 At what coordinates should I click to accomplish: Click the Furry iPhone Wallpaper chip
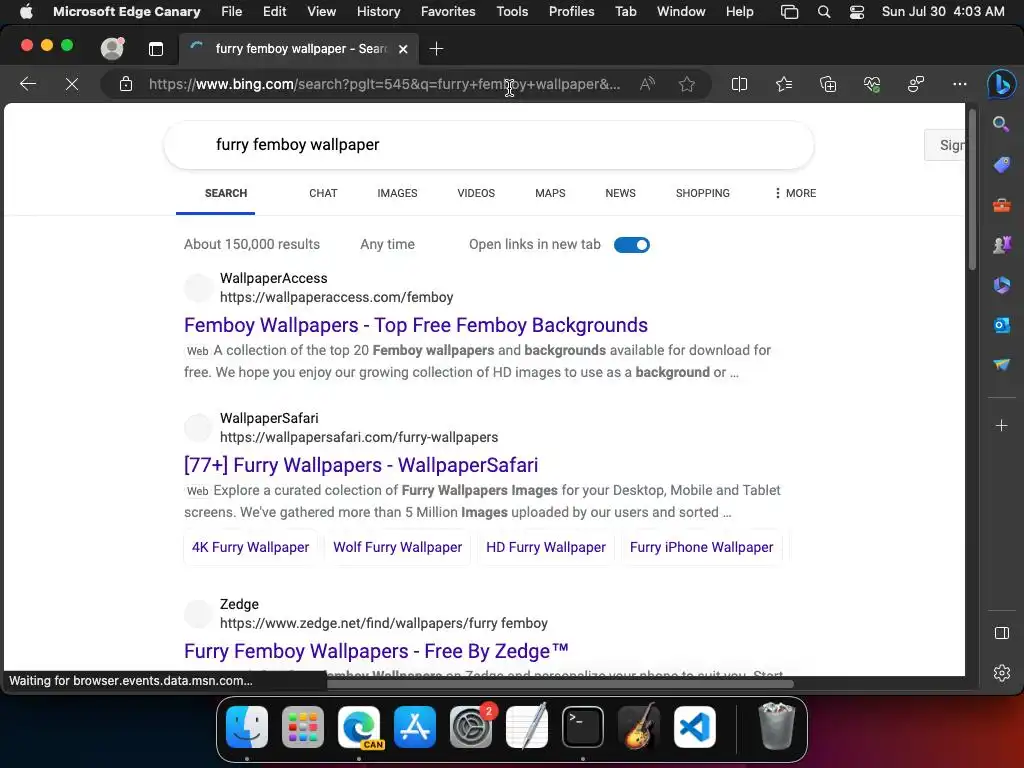(x=701, y=547)
